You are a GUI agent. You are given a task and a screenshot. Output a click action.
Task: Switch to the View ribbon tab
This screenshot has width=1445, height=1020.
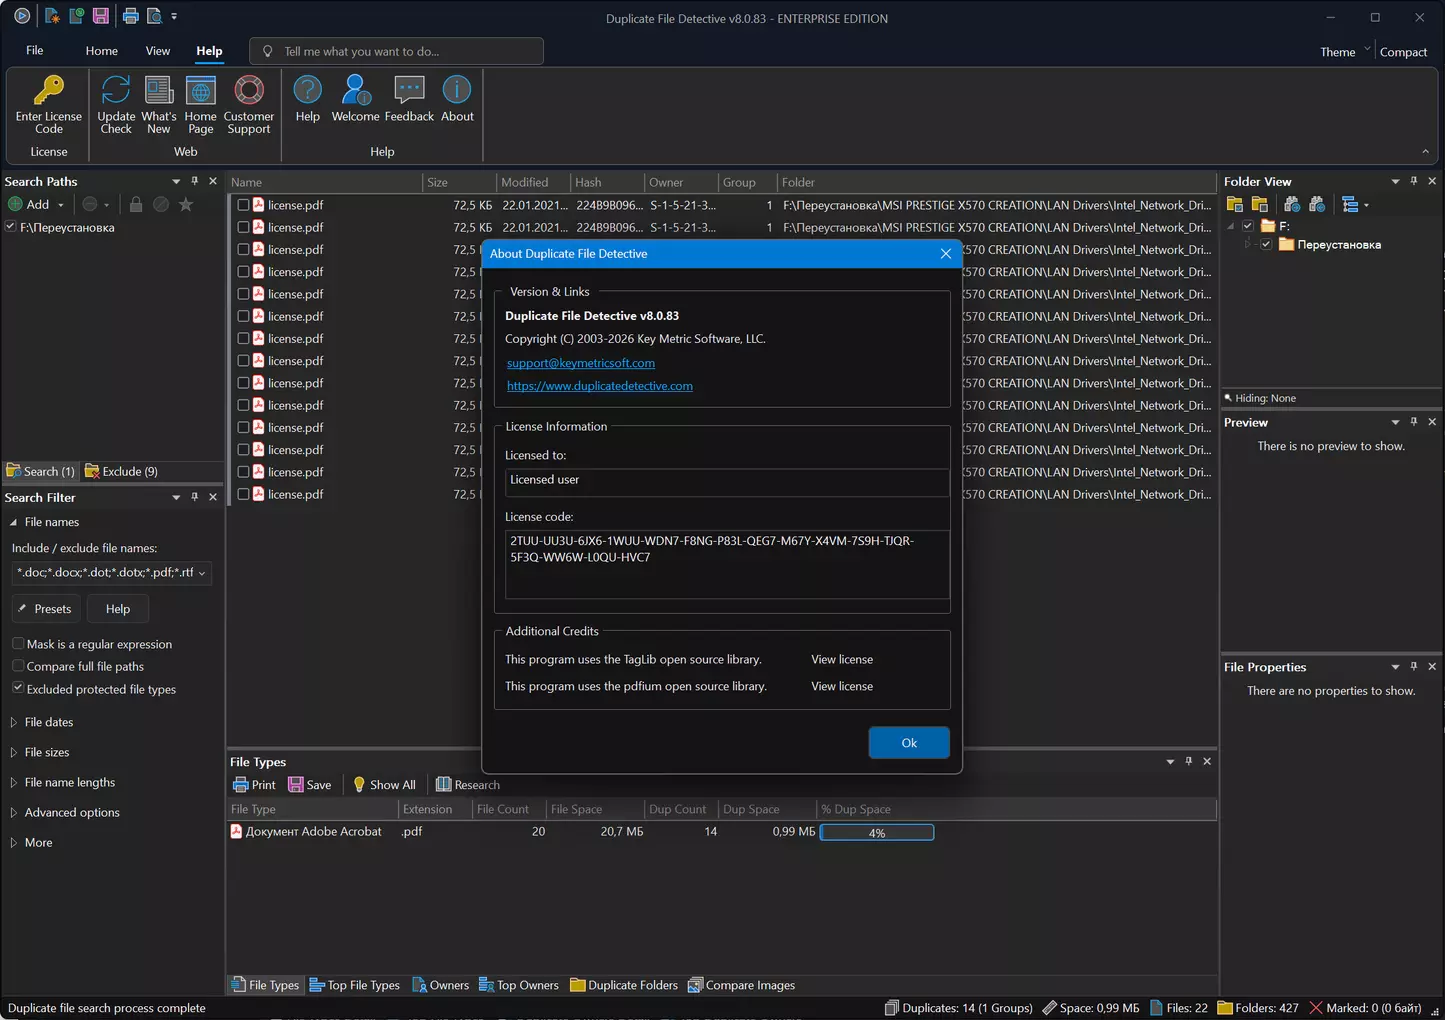158,51
